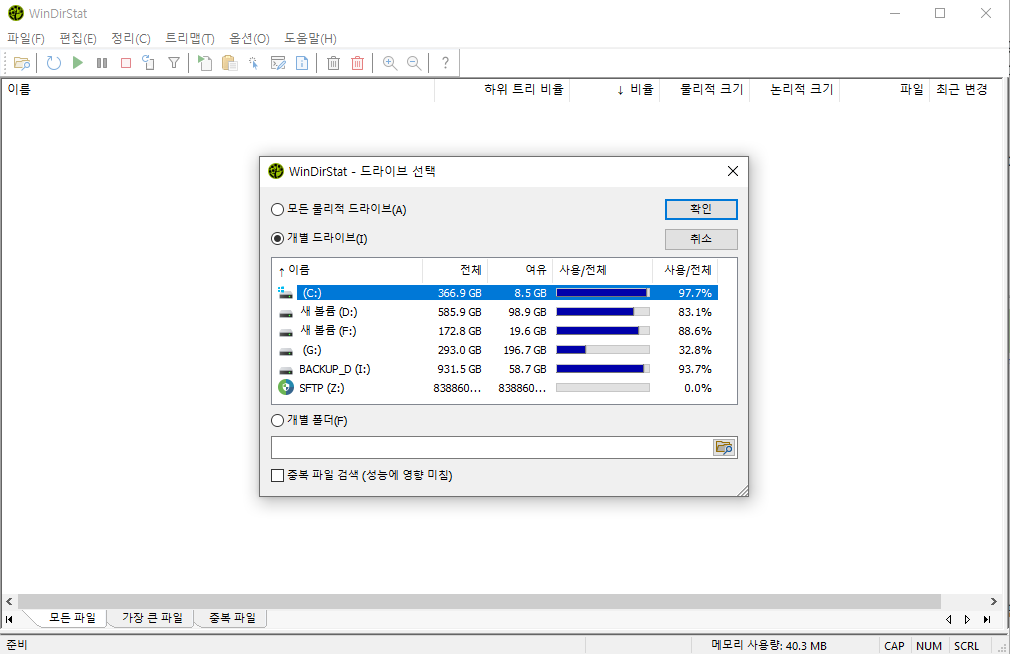Image resolution: width=1010 pixels, height=654 pixels.
Task: Click the Zoom out magnifier icon
Action: point(414,63)
